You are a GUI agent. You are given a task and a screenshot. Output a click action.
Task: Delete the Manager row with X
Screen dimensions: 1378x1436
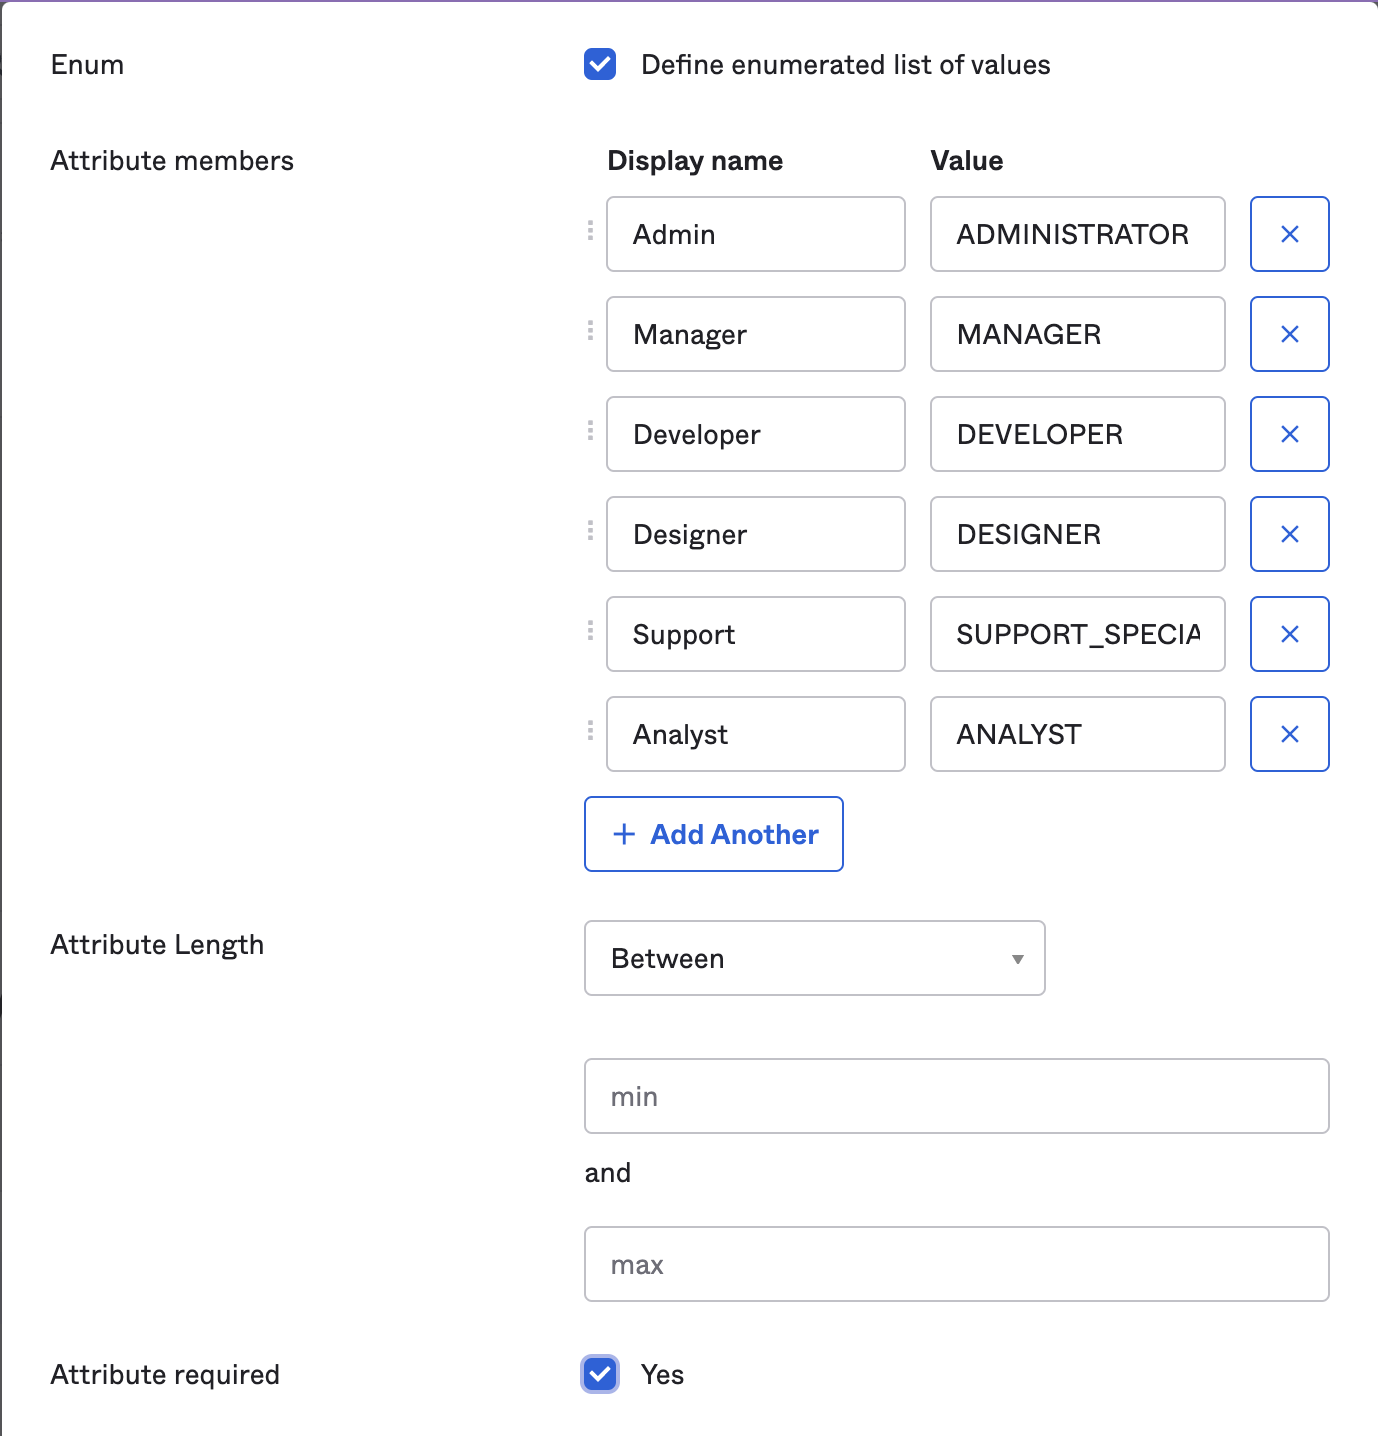pos(1289,334)
